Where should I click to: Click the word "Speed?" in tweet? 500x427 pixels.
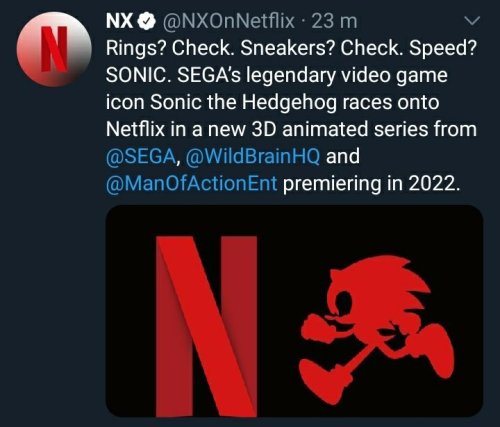click(443, 49)
